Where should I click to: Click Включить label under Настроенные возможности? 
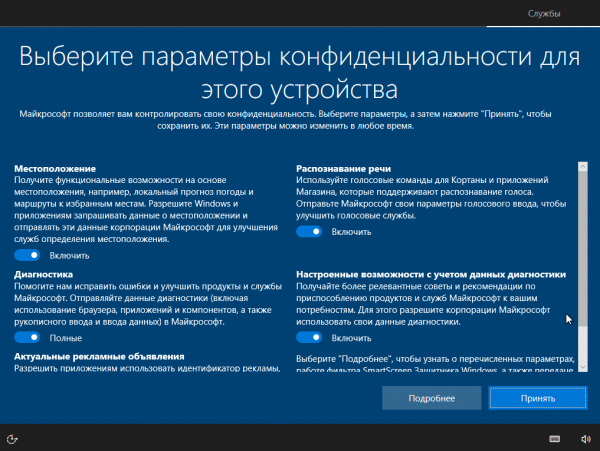pos(351,338)
